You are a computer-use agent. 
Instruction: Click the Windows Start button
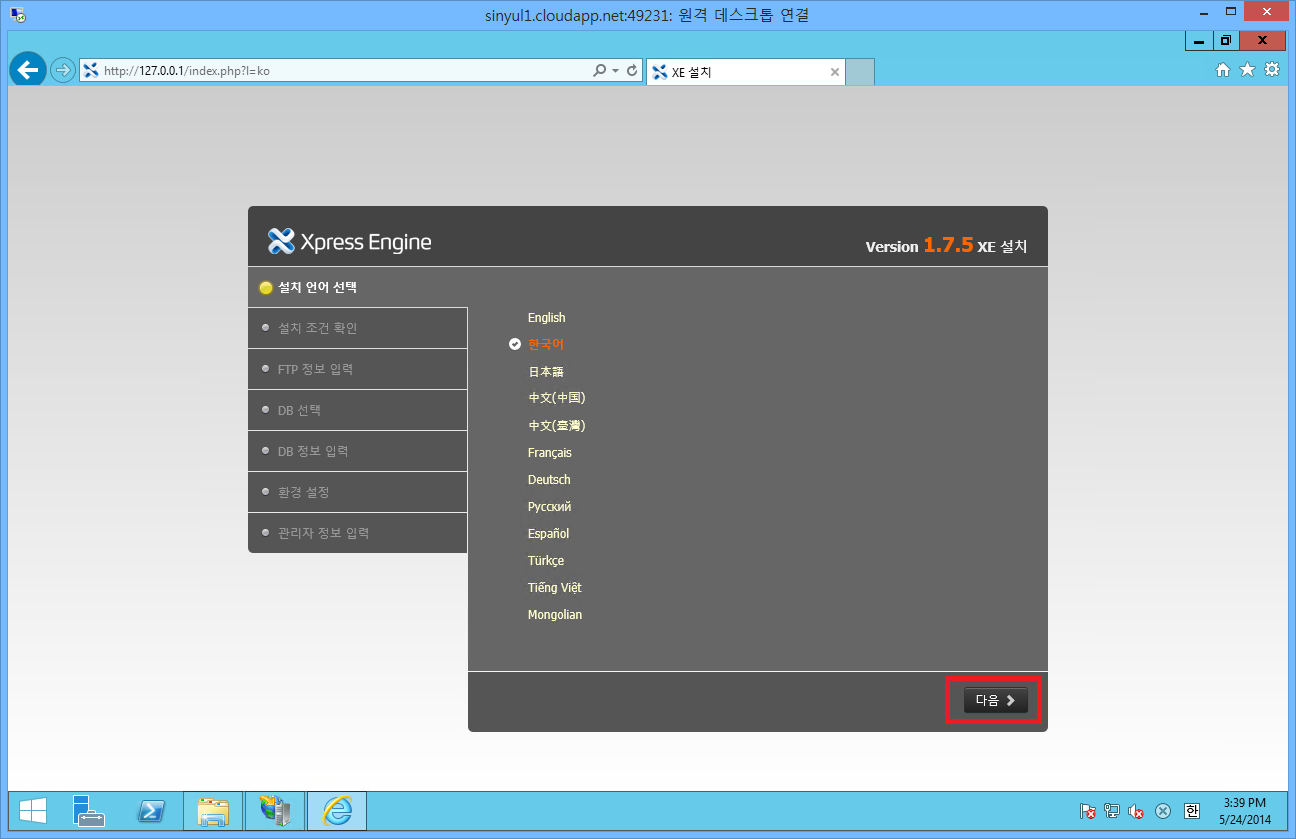33,811
